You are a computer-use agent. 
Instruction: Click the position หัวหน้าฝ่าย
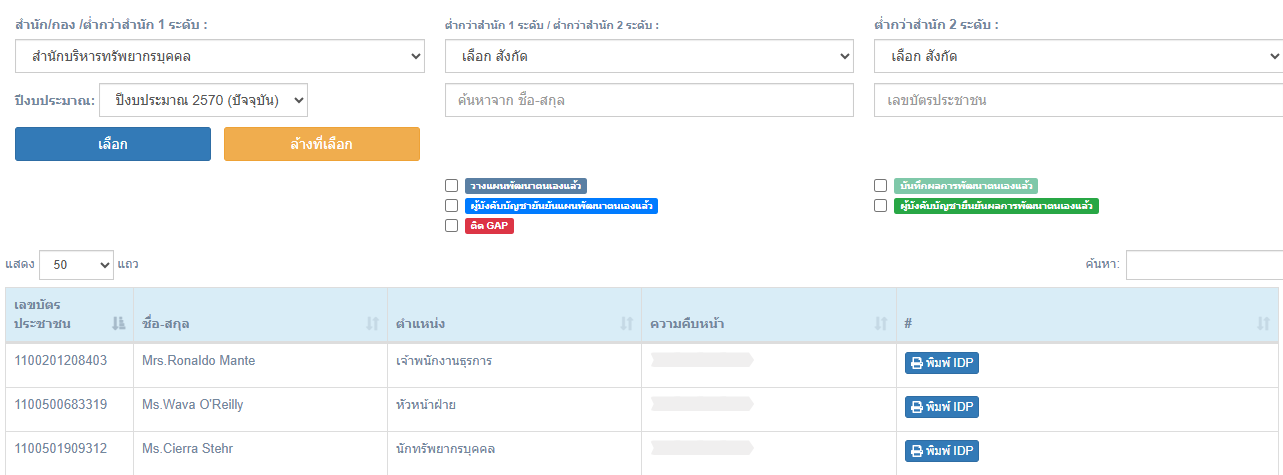pyautogui.click(x=426, y=404)
